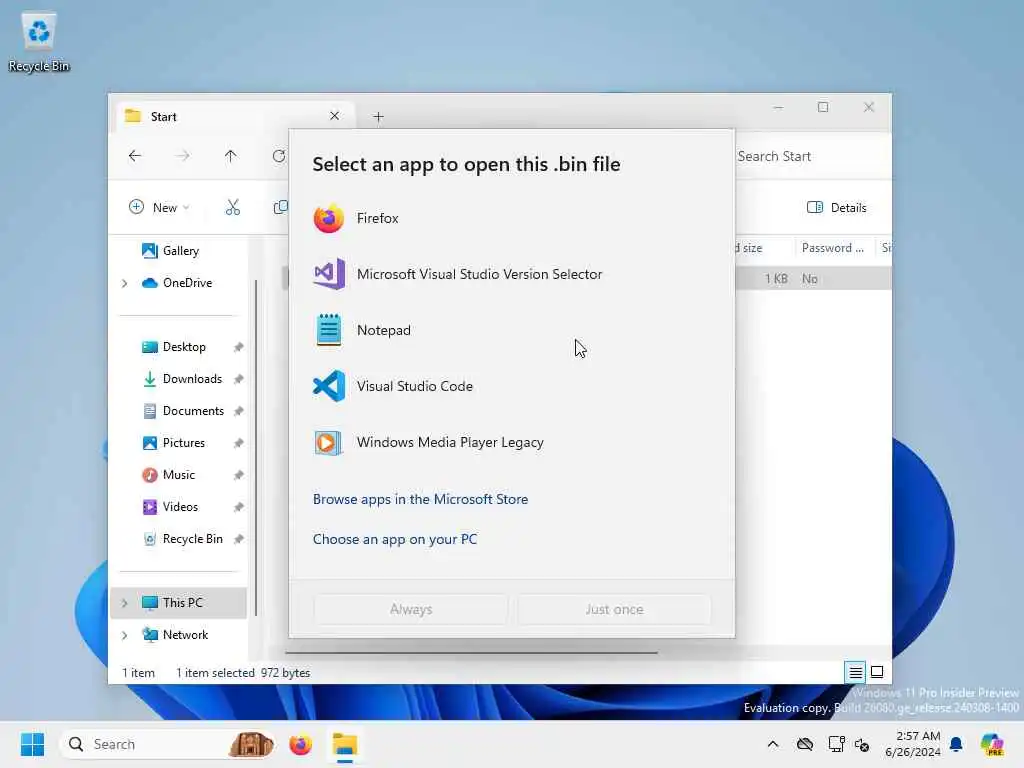This screenshot has height=768, width=1024.
Task: Expand the This PC node
Action: click(x=124, y=602)
